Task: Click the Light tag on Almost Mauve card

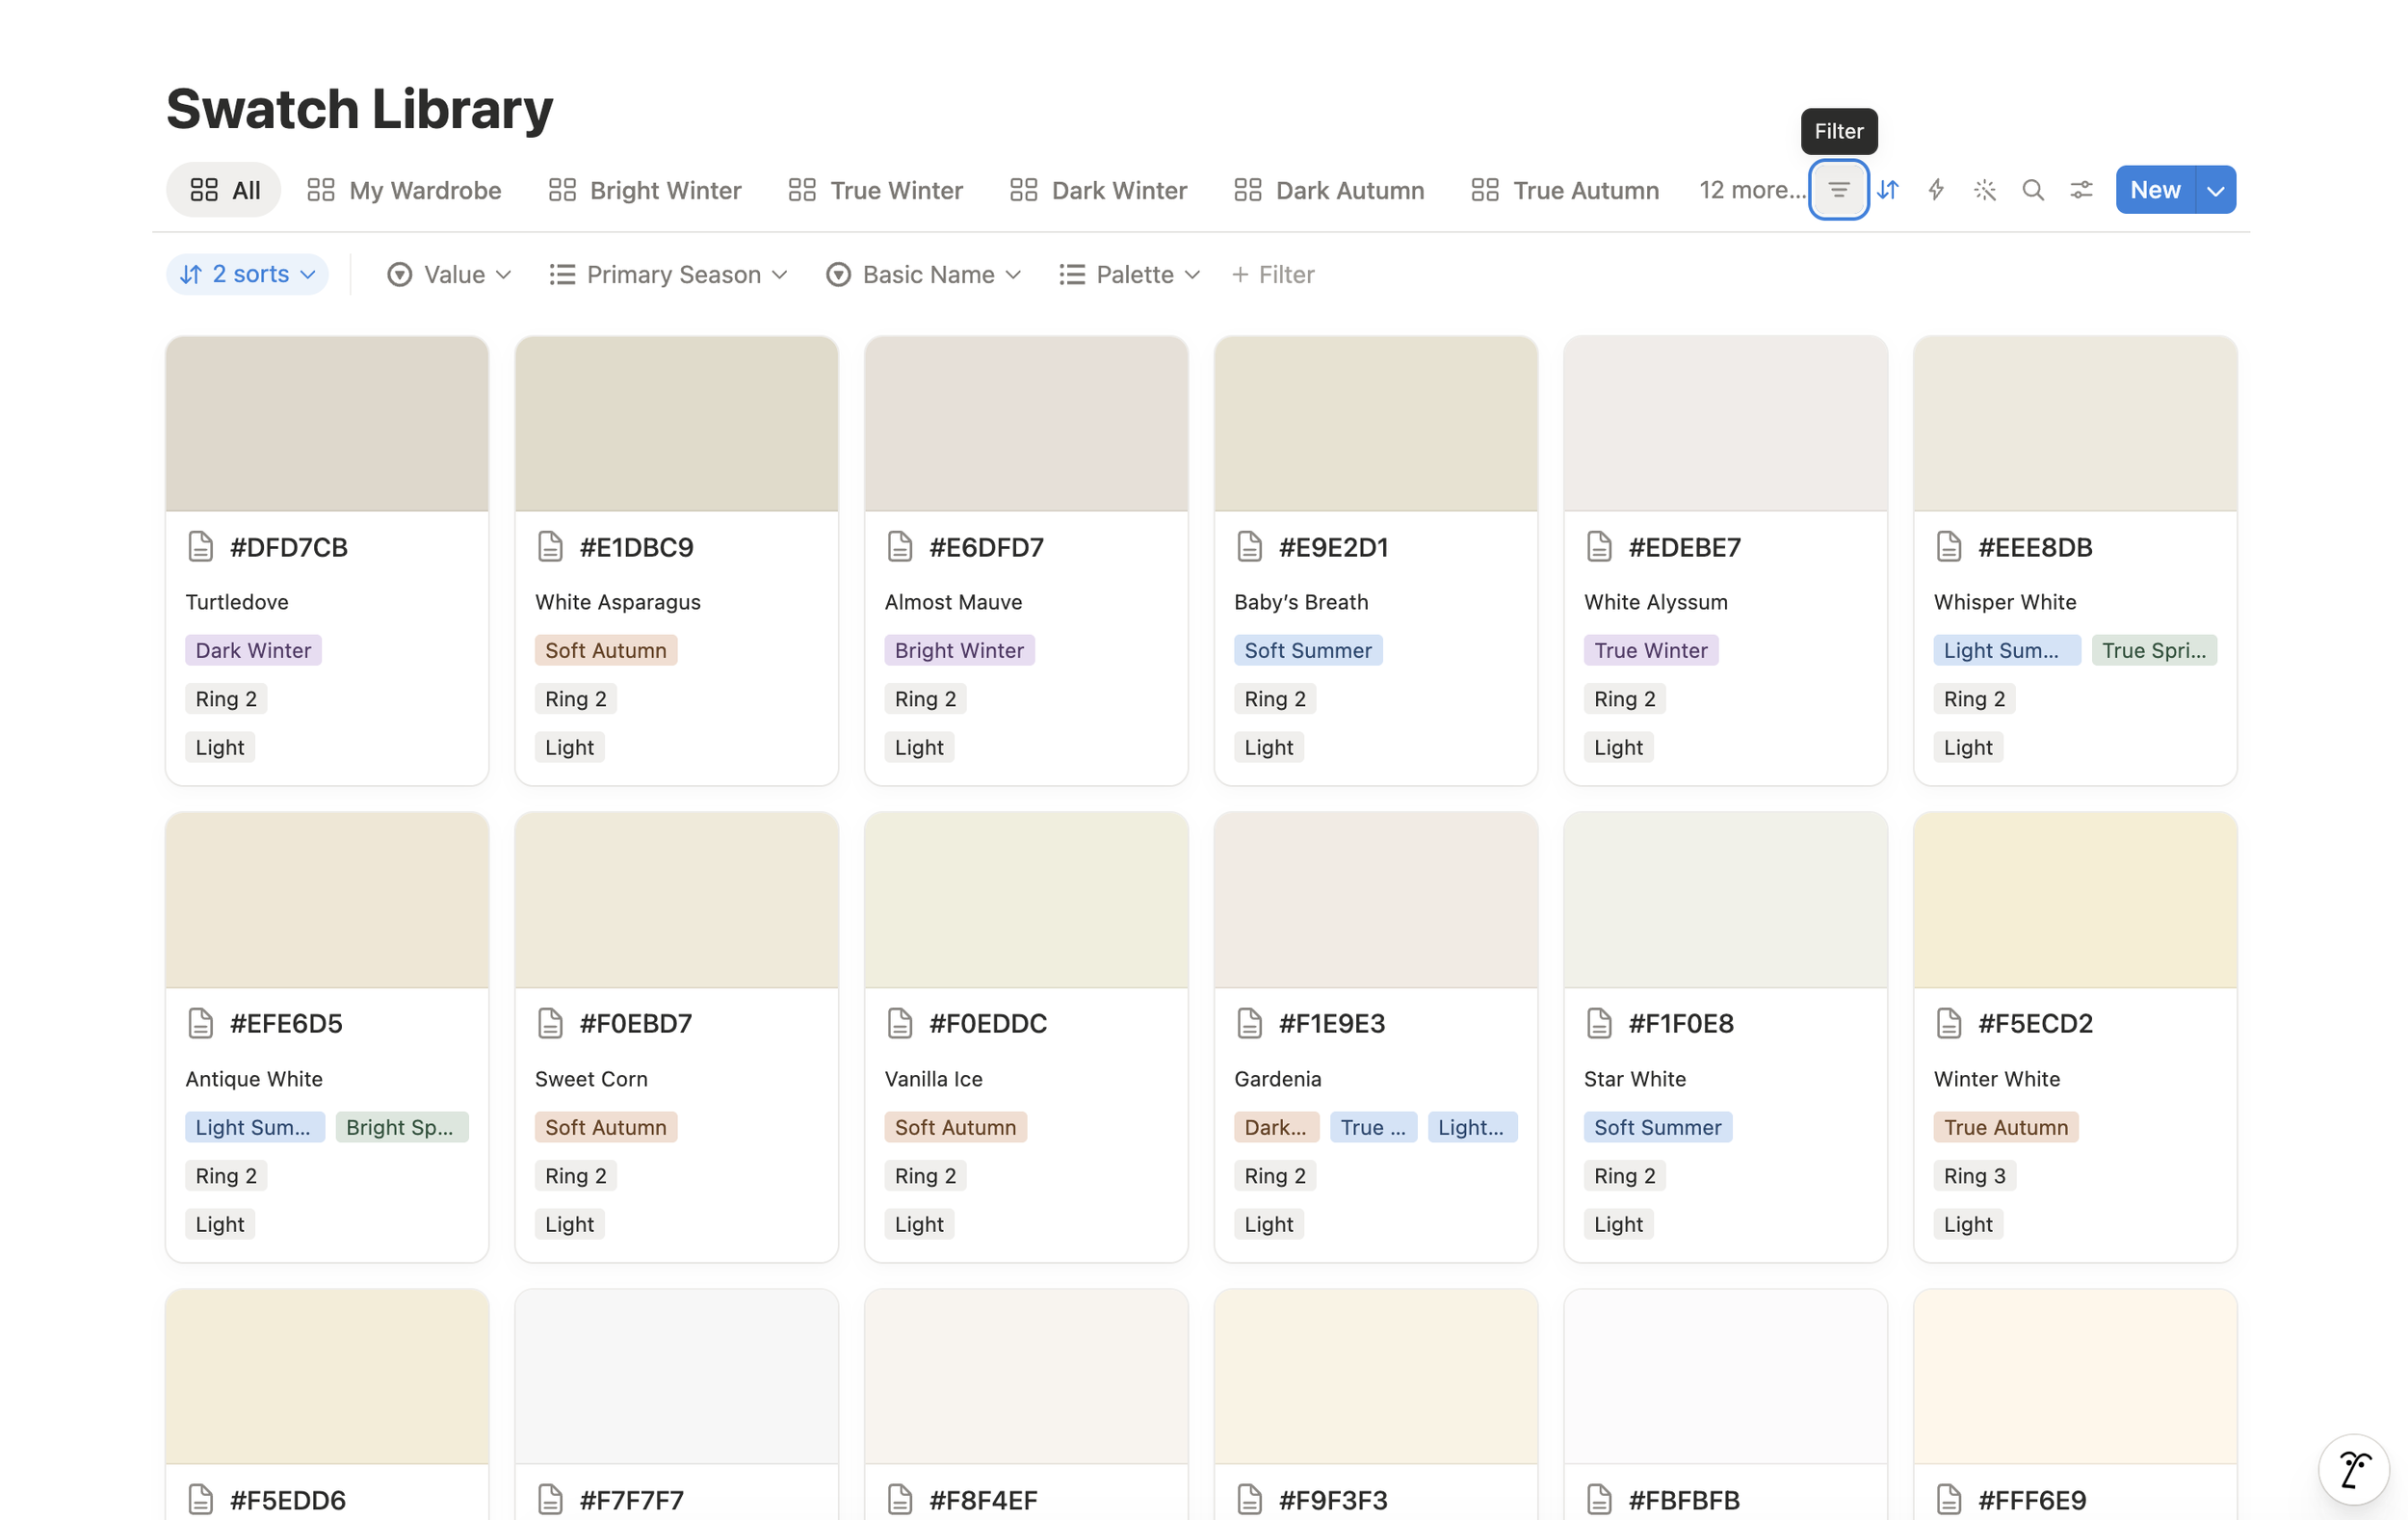Action: click(919, 747)
